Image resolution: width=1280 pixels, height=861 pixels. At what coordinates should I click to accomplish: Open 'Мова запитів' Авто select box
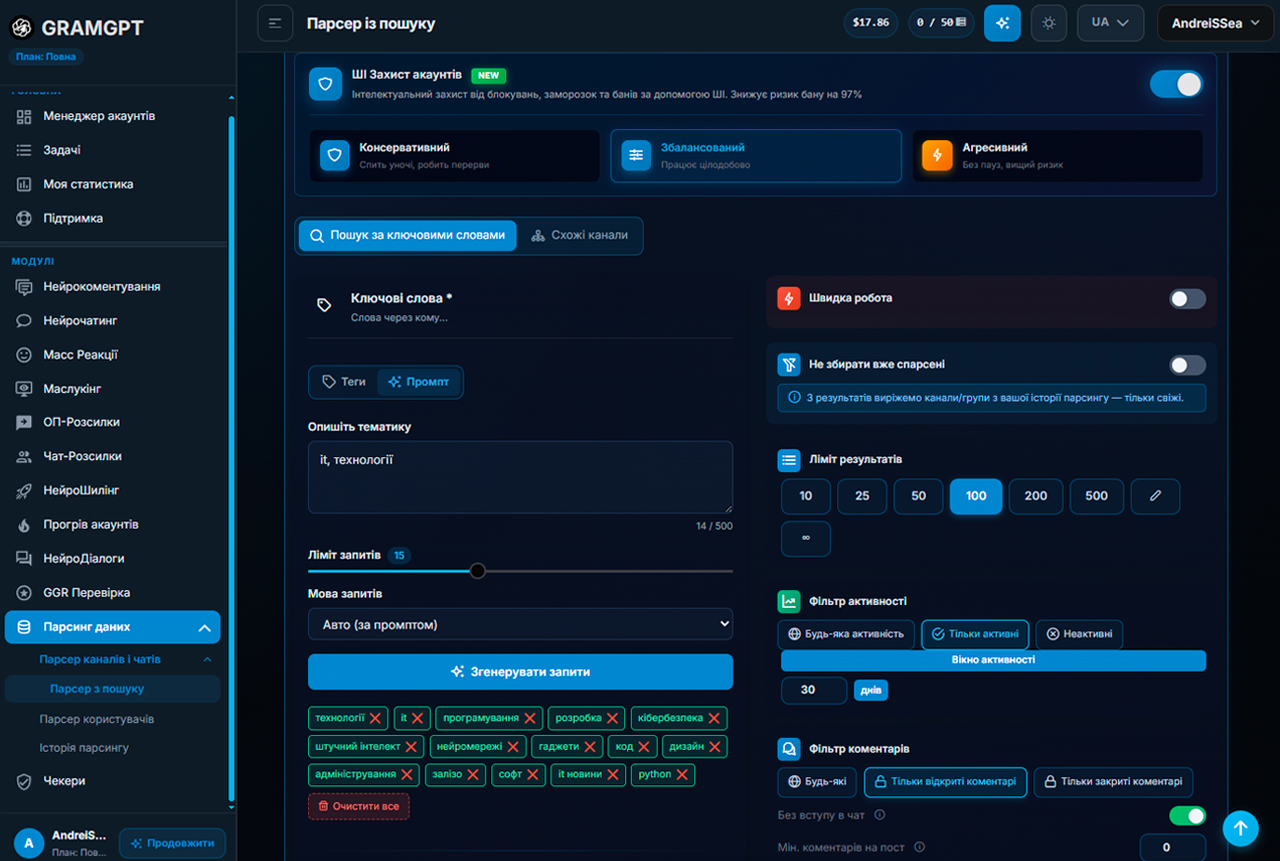coord(520,624)
